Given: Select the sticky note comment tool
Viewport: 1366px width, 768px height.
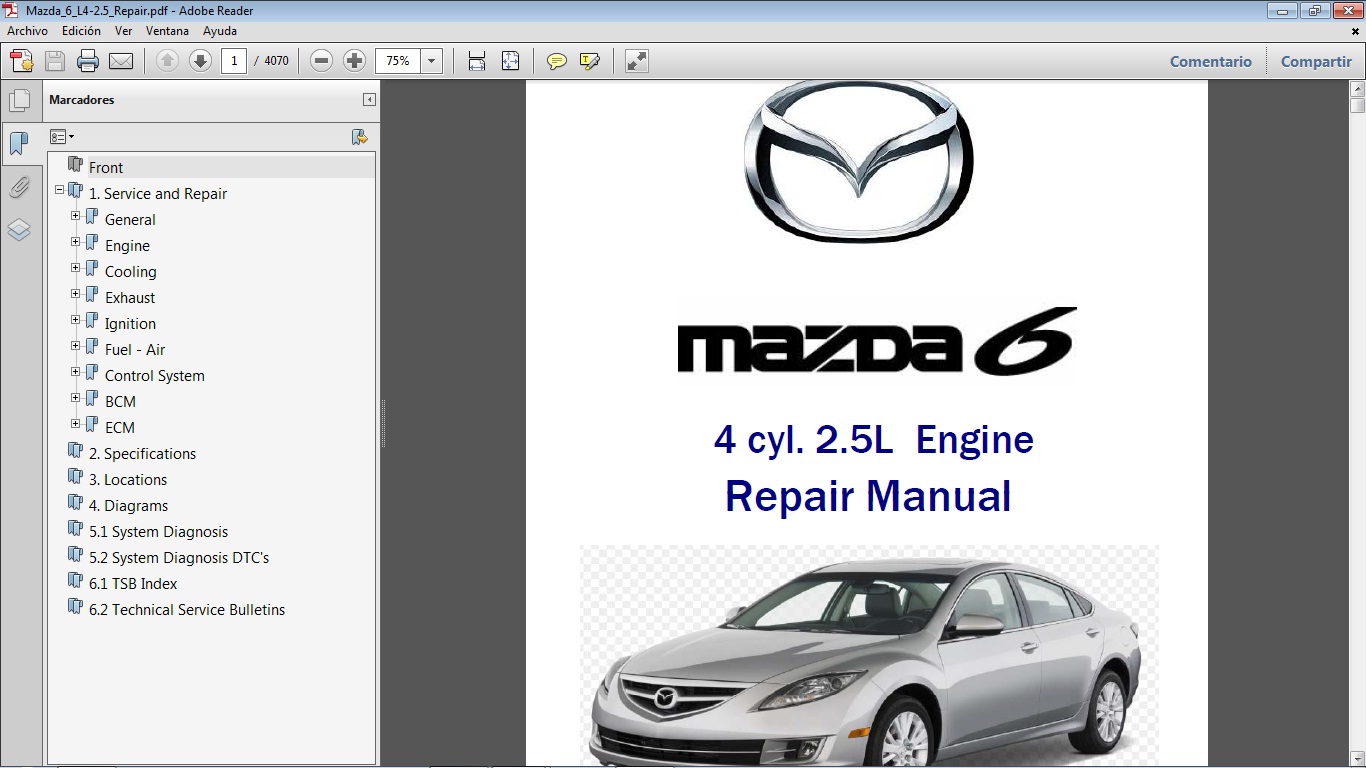Looking at the screenshot, I should tap(557, 60).
